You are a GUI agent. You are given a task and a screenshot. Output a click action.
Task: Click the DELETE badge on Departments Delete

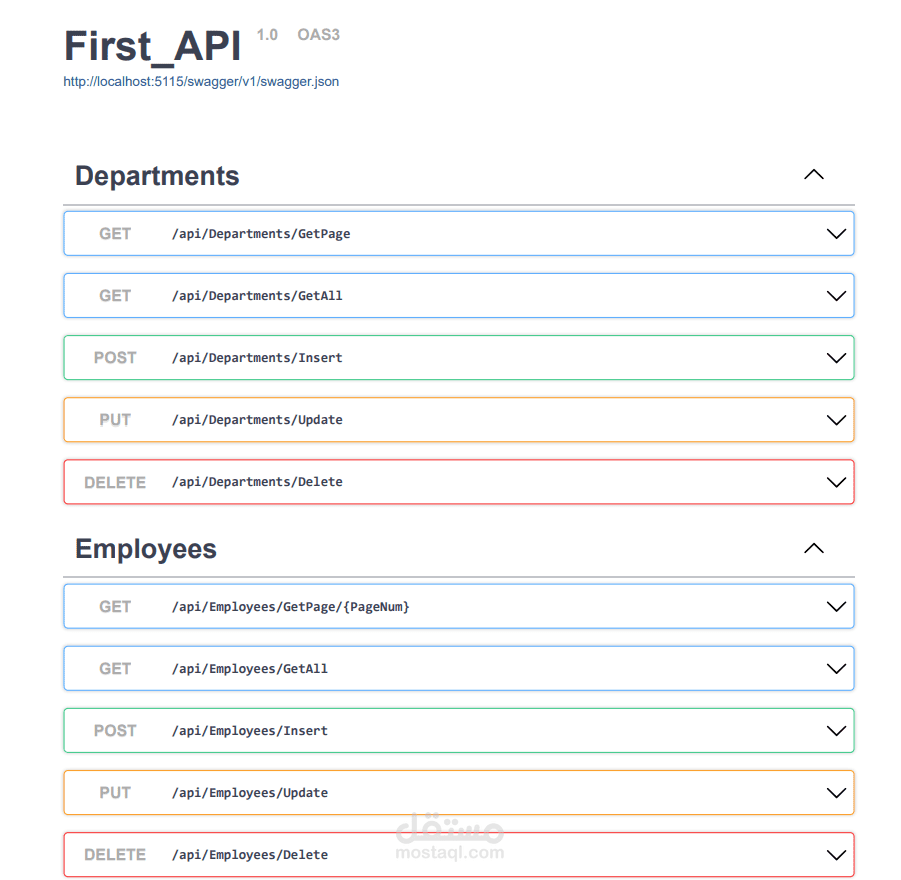point(114,481)
